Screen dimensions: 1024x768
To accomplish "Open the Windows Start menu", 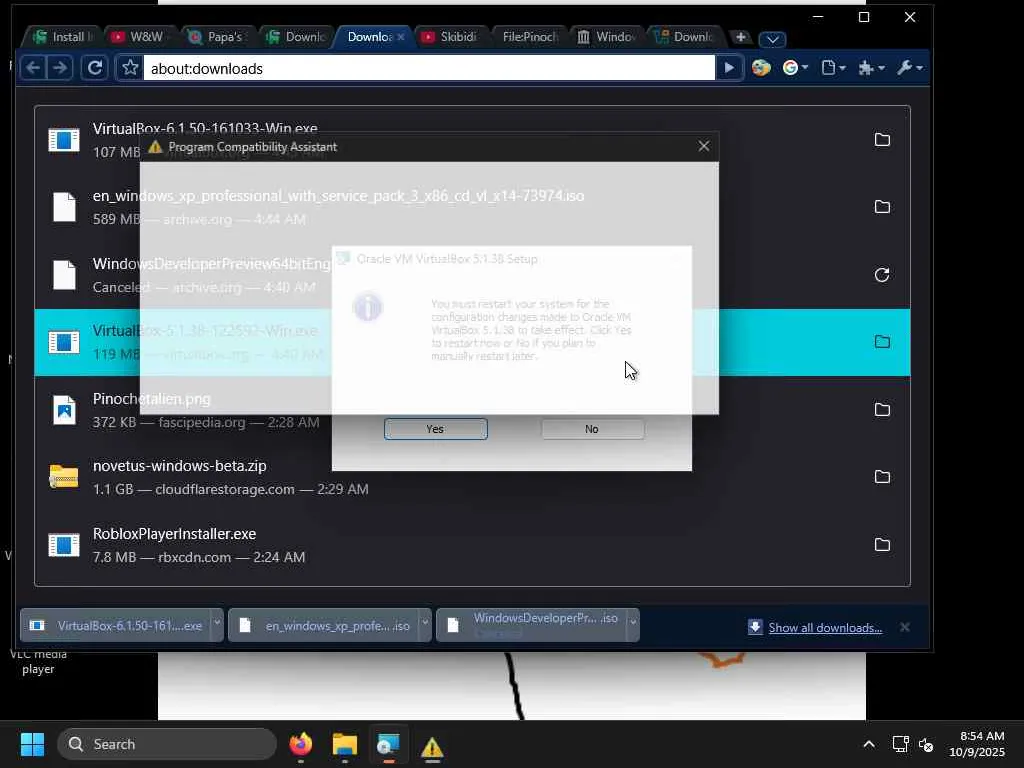I will coord(32,744).
